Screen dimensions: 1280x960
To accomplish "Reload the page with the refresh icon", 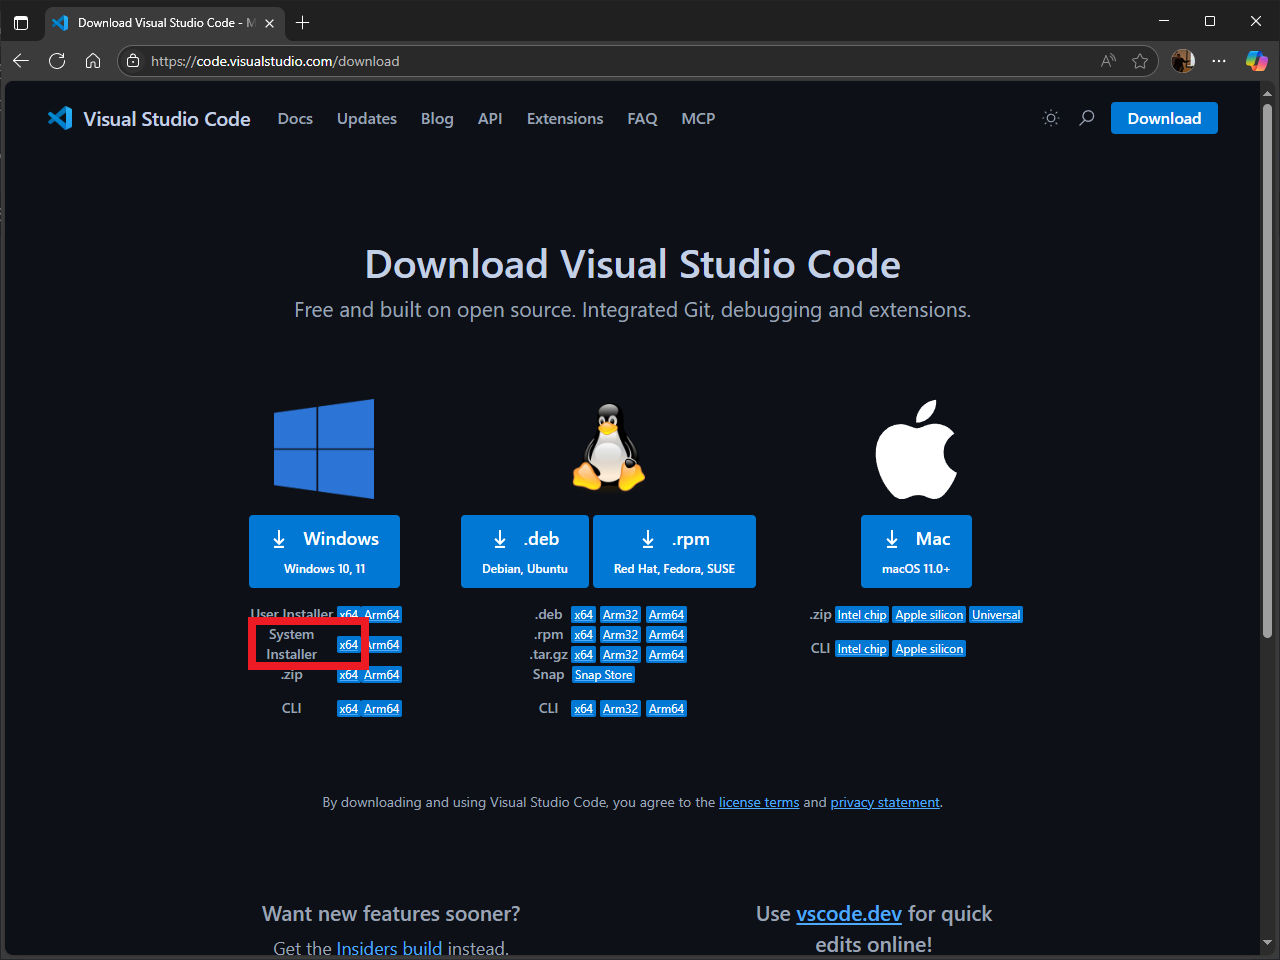I will click(57, 61).
